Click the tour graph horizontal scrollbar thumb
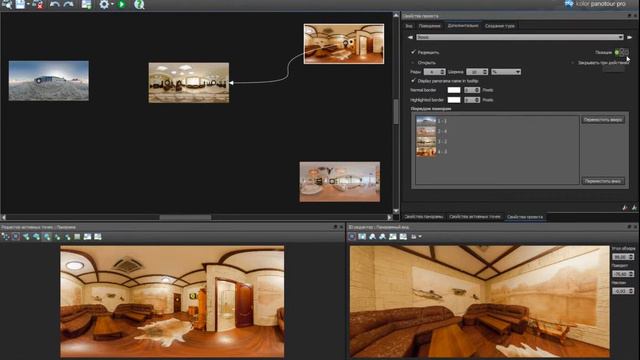640x360 pixels. pos(185,218)
